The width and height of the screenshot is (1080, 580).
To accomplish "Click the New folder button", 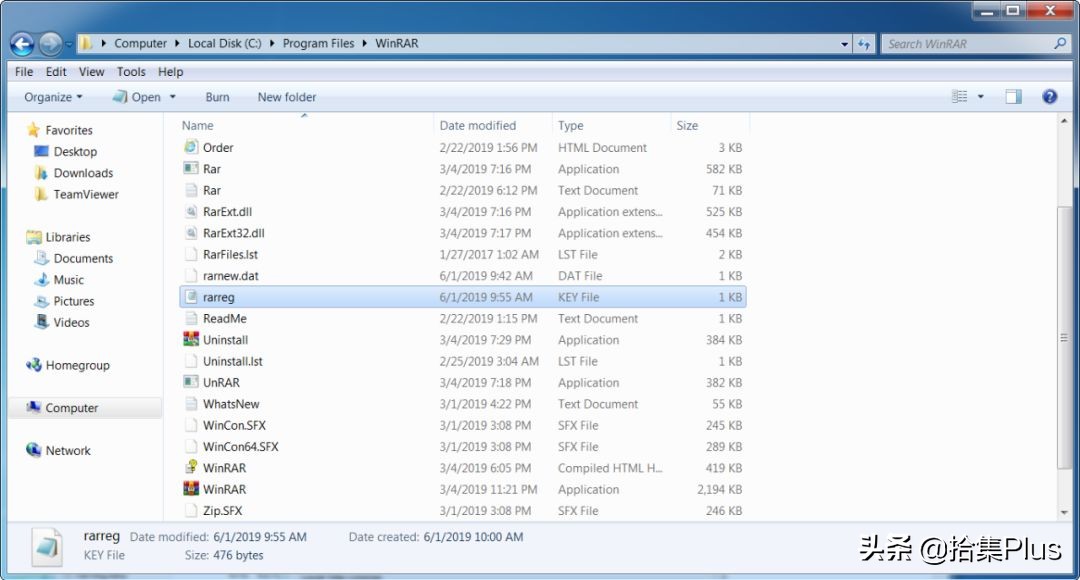I will (x=287, y=97).
